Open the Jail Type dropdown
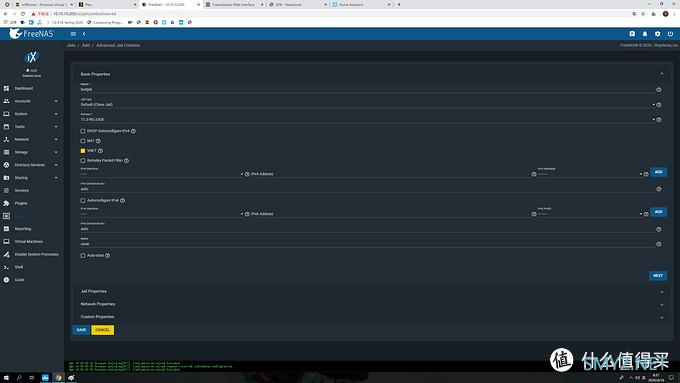Image resolution: width=680 pixels, height=383 pixels. [x=367, y=105]
